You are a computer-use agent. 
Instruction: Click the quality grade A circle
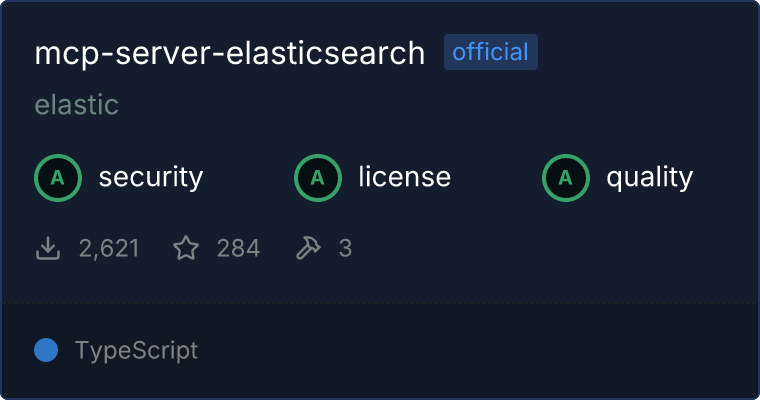(566, 178)
